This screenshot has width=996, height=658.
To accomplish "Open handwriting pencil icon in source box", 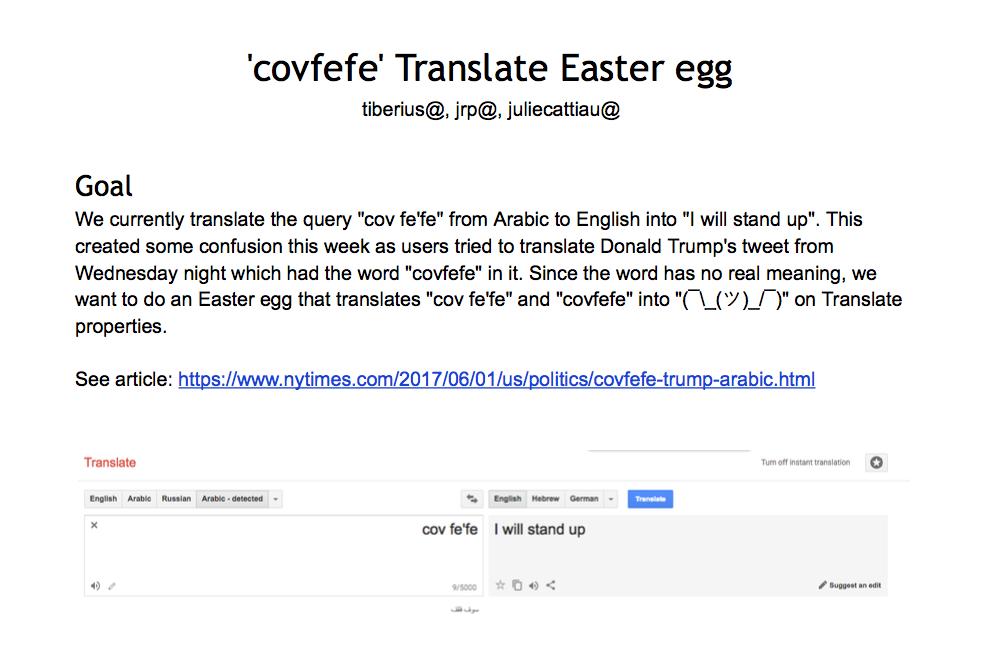I will pos(112,586).
